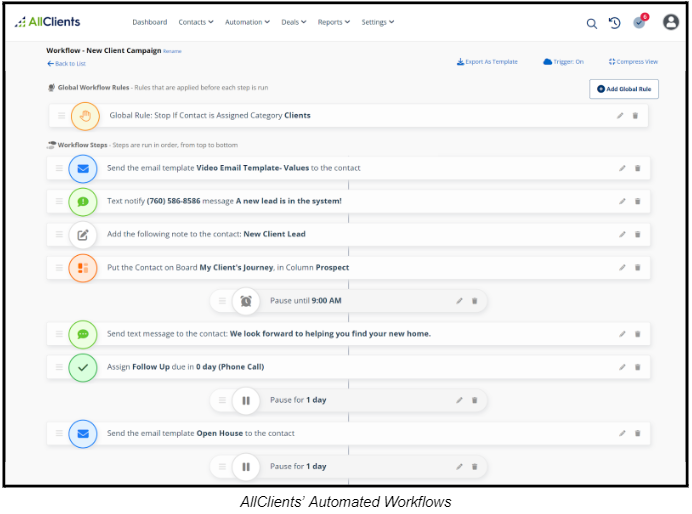The height and width of the screenshot is (514, 692).
Task: Delete the Open House email step
Action: pyautogui.click(x=638, y=433)
